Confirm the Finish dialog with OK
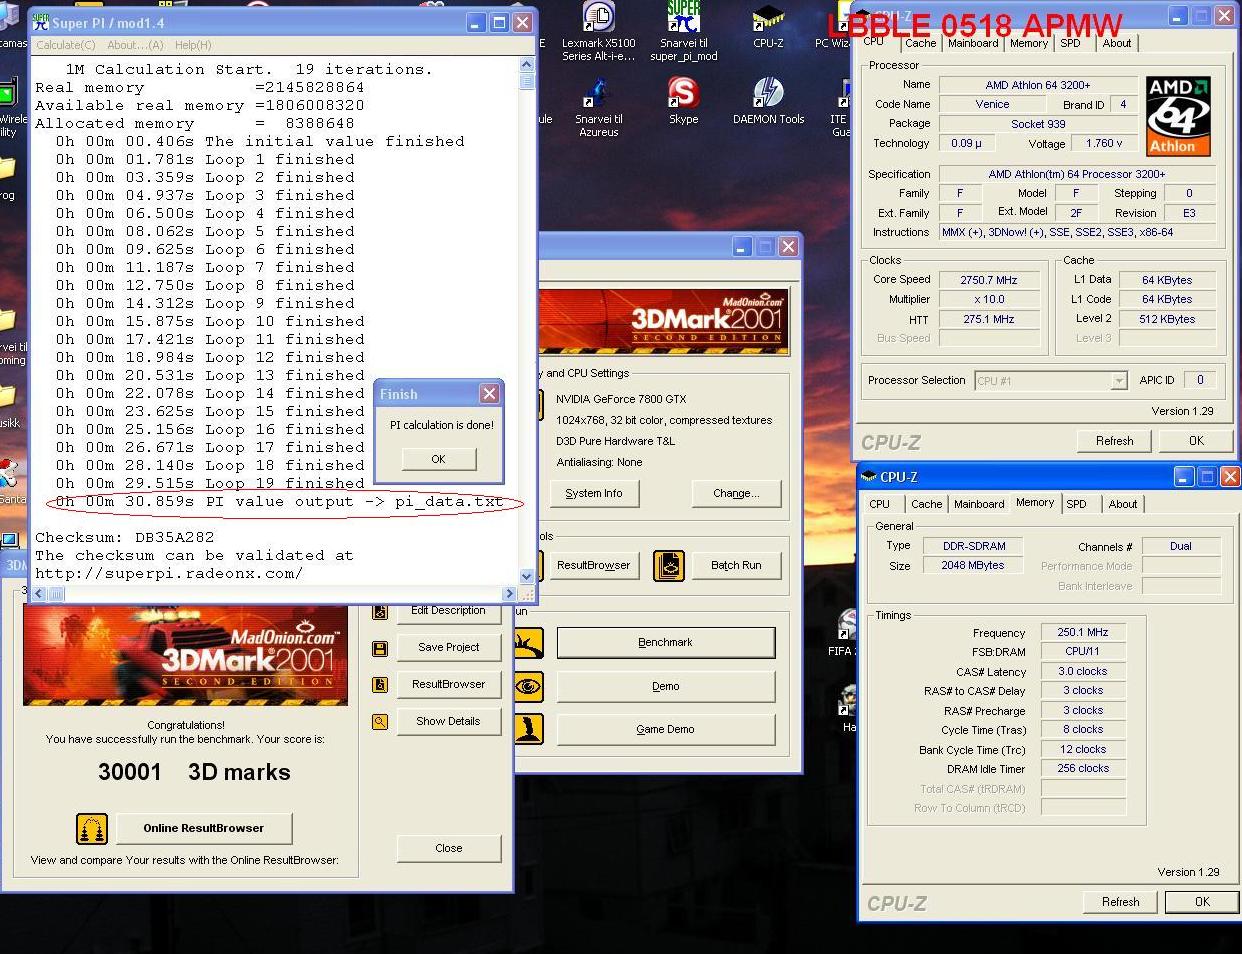 [x=439, y=459]
